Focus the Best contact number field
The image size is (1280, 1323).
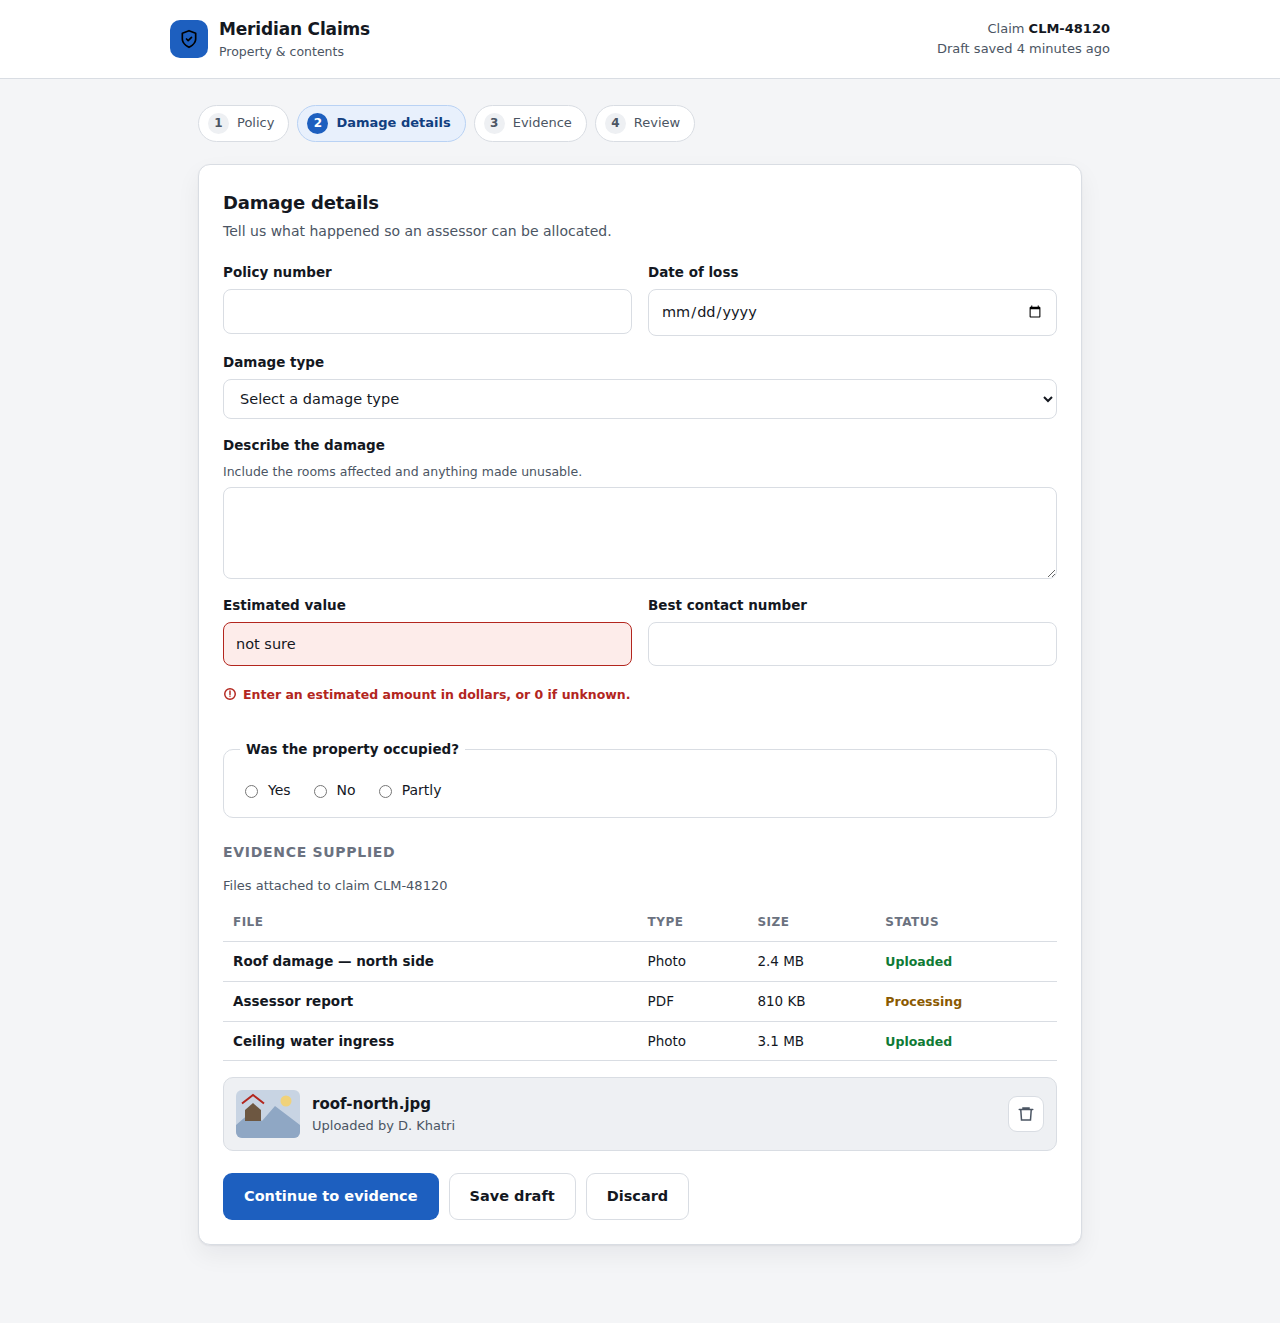point(852,644)
